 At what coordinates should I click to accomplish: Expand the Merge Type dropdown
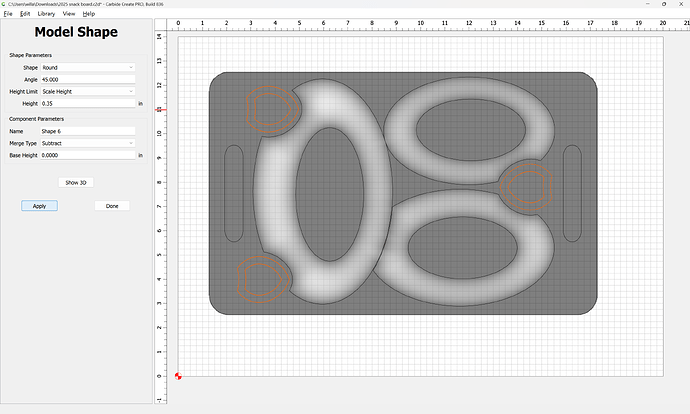point(87,143)
